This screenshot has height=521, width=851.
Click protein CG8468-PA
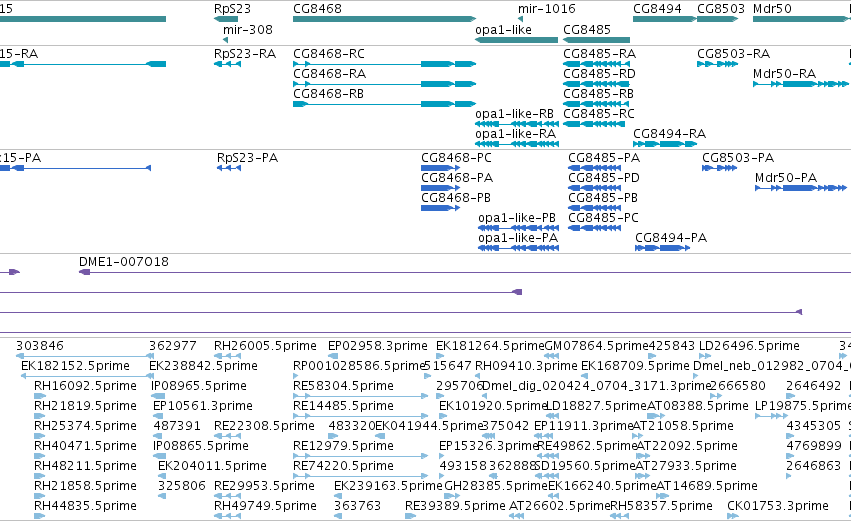pyautogui.click(x=456, y=178)
